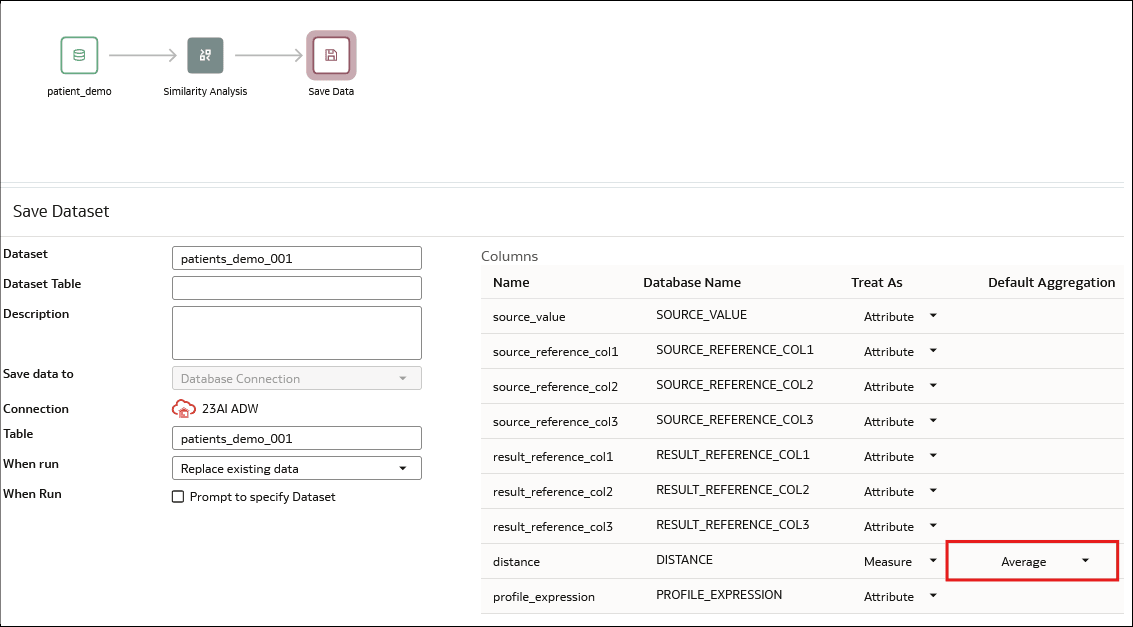Click the Default Aggregation column header
Viewport: 1133px width, 627px height.
(x=1051, y=282)
